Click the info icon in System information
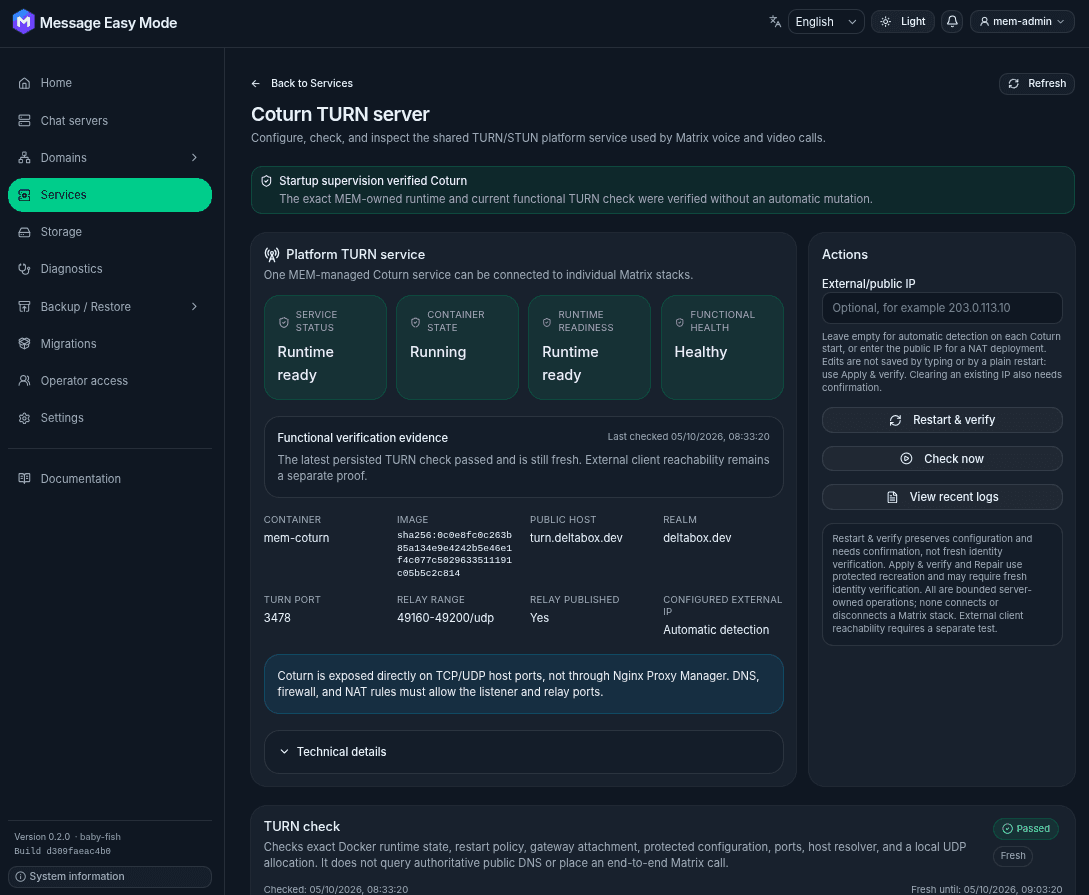1089x895 pixels. pos(20,876)
